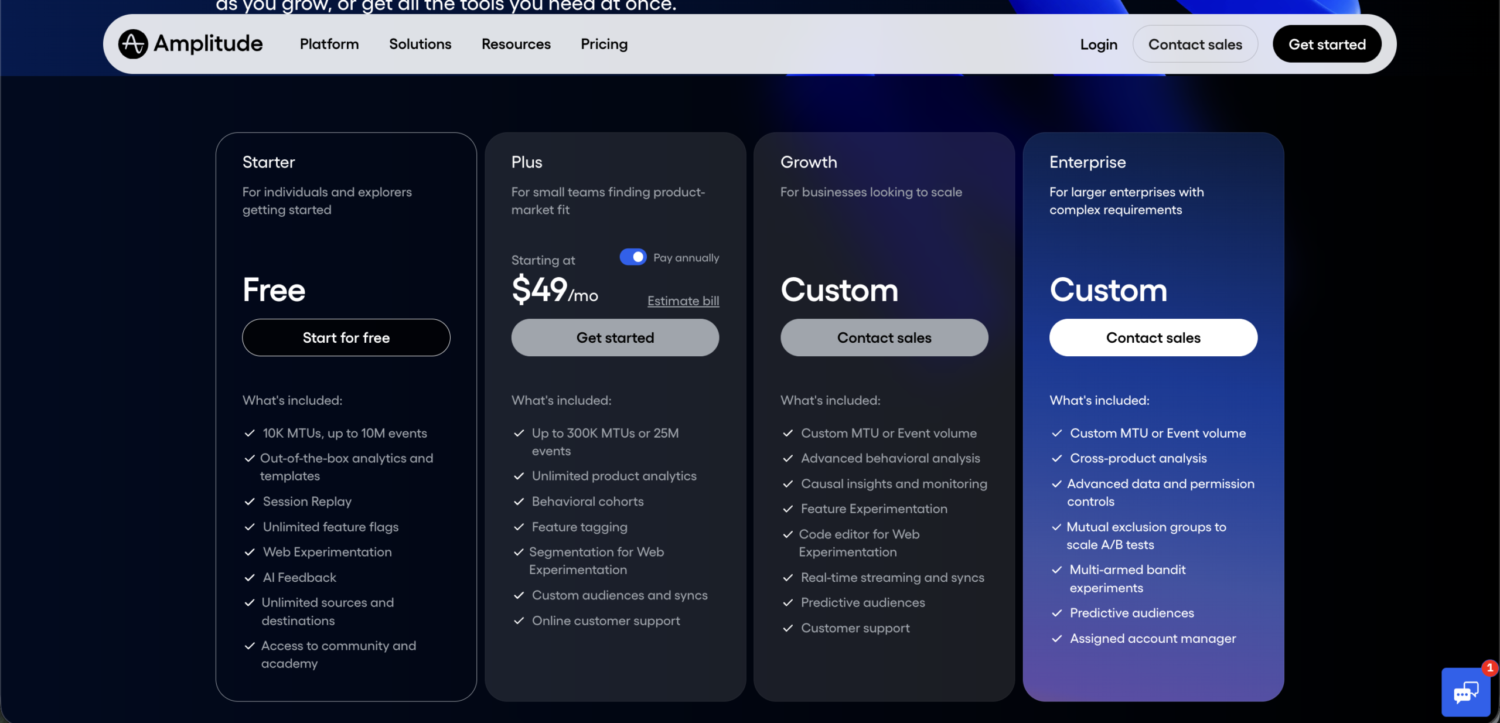Click Contact sales on the Growth plan

click(x=884, y=337)
